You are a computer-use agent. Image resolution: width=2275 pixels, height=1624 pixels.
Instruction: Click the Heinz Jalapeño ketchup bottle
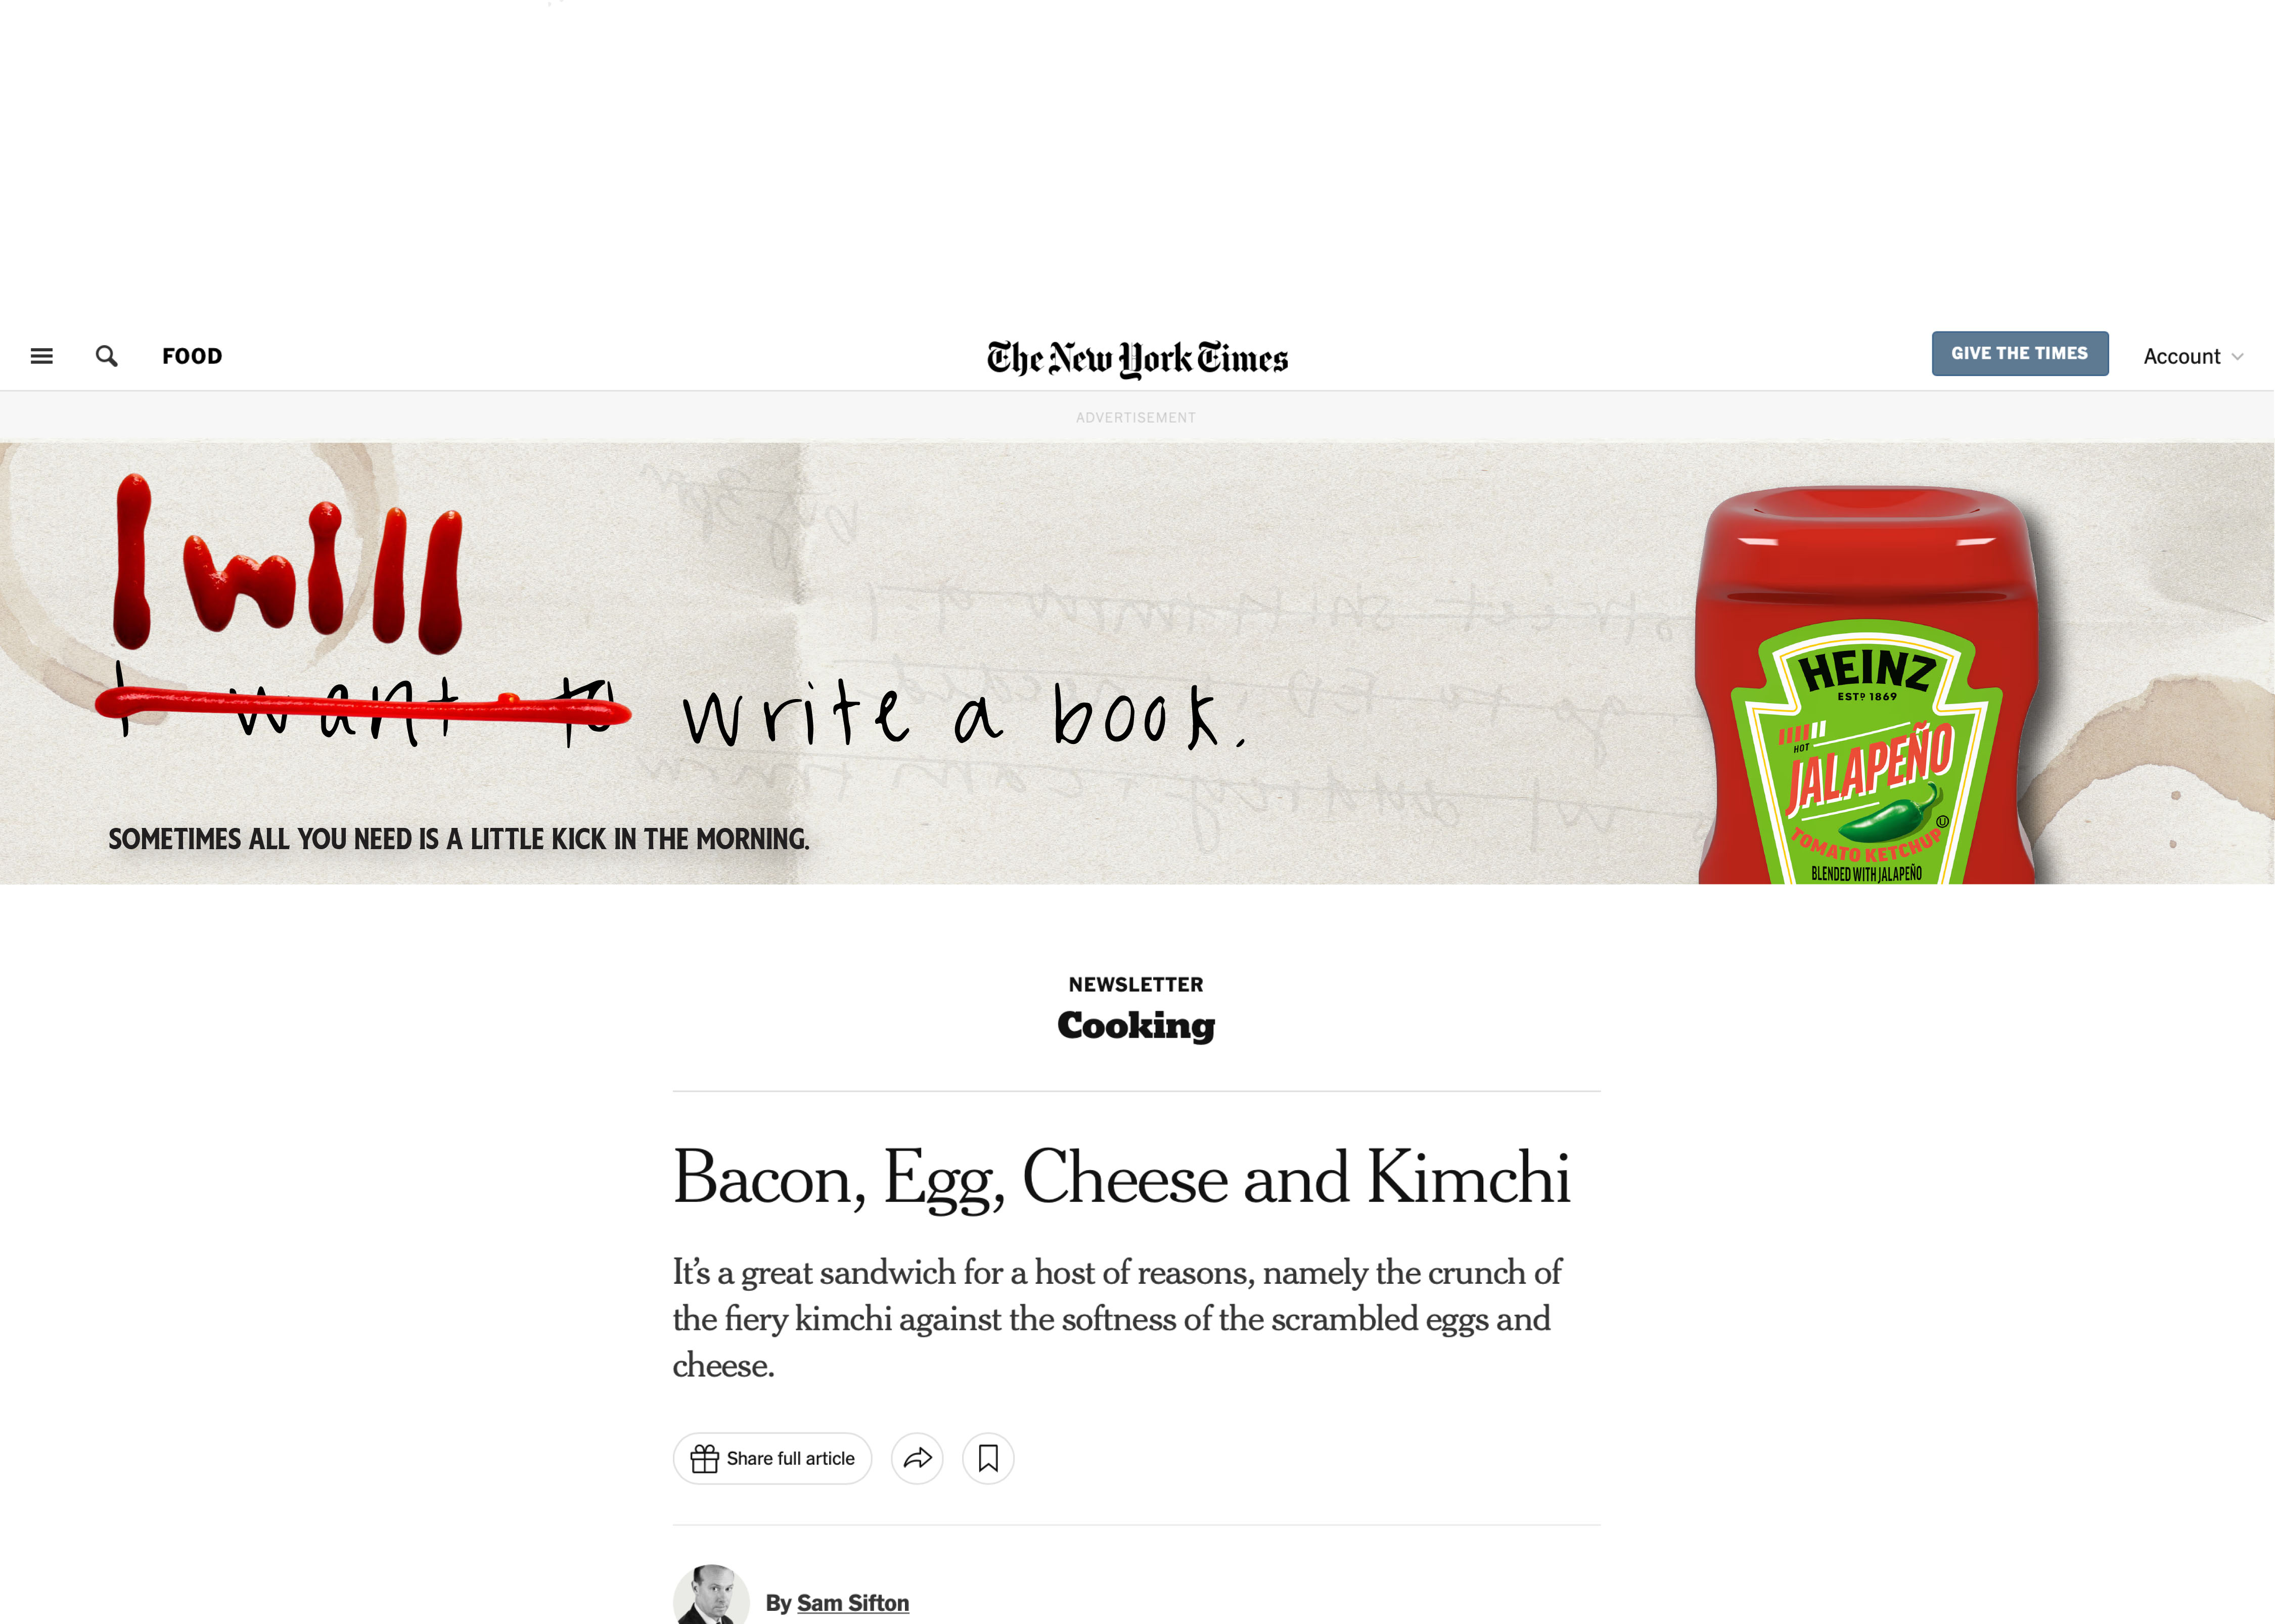coord(1865,685)
